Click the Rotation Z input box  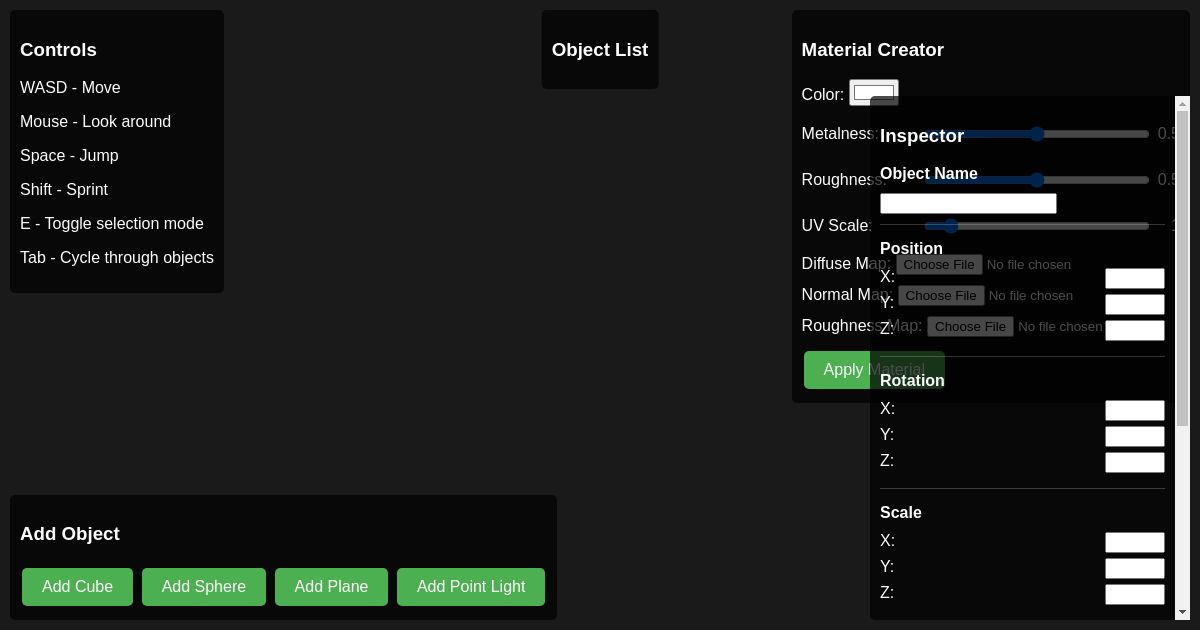pyautogui.click(x=1134, y=462)
